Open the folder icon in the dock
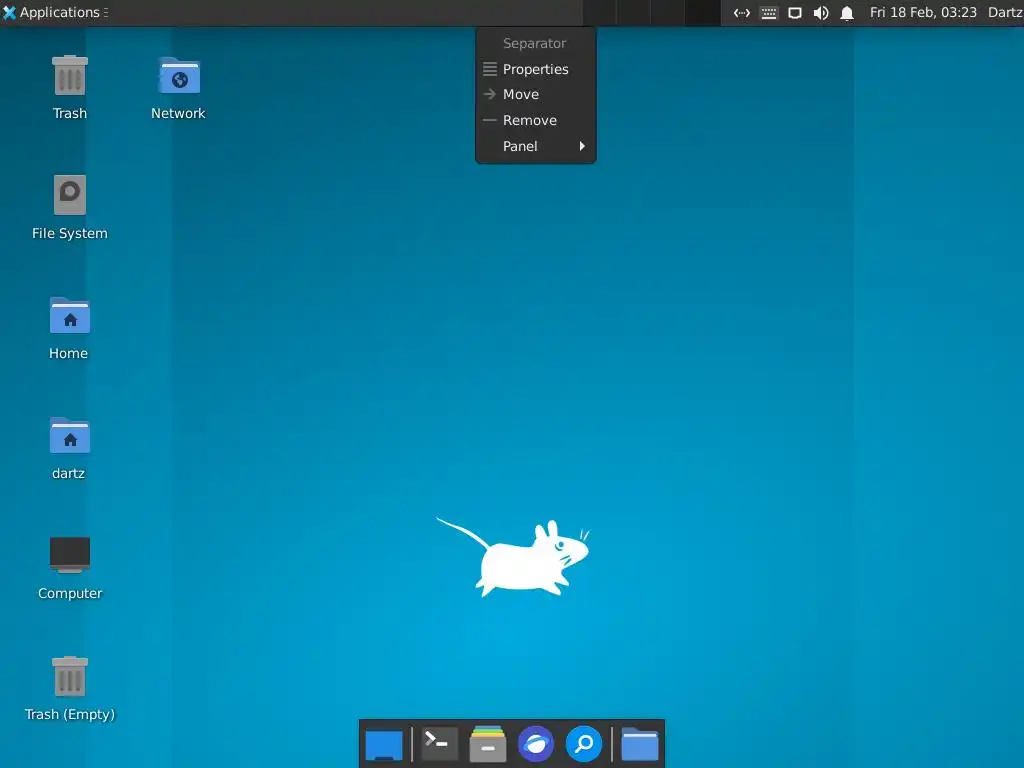 (x=639, y=744)
